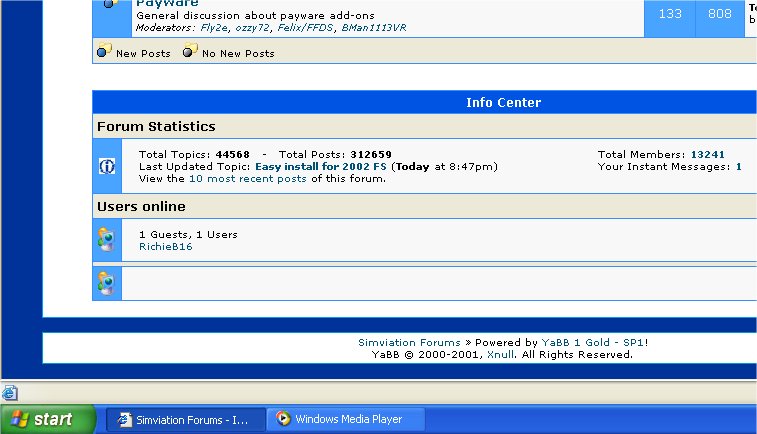Click the '1 Guests, 1 Users' text
The image size is (757, 434).
(x=188, y=235)
